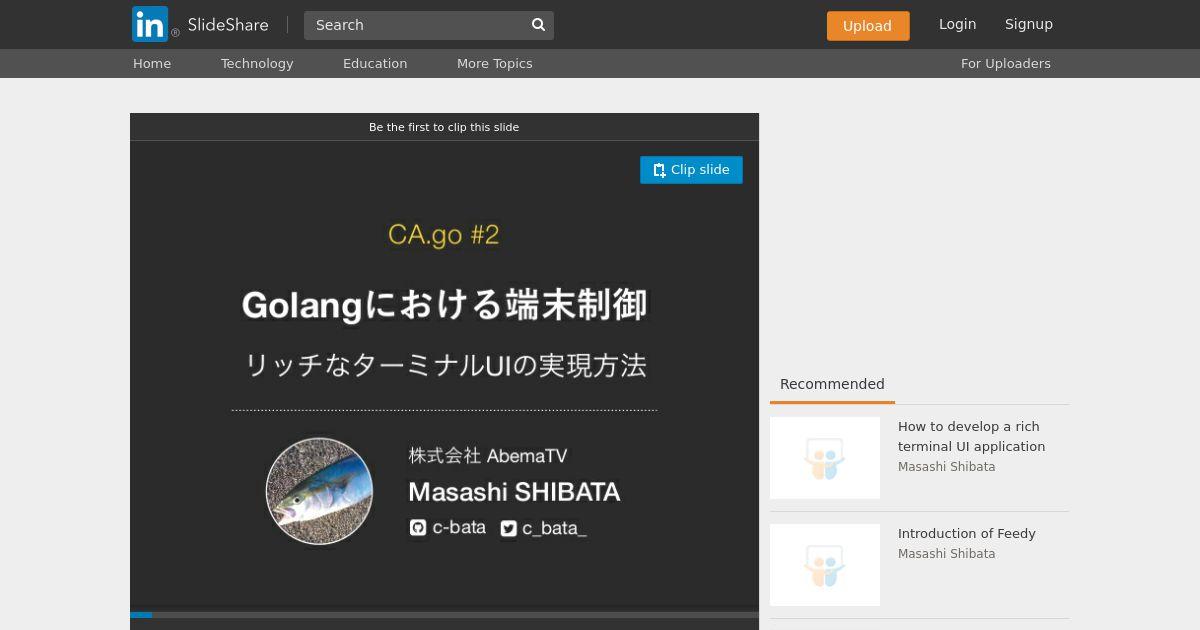The image size is (1200, 630).
Task: Open the Technology menu item
Action: pos(257,63)
